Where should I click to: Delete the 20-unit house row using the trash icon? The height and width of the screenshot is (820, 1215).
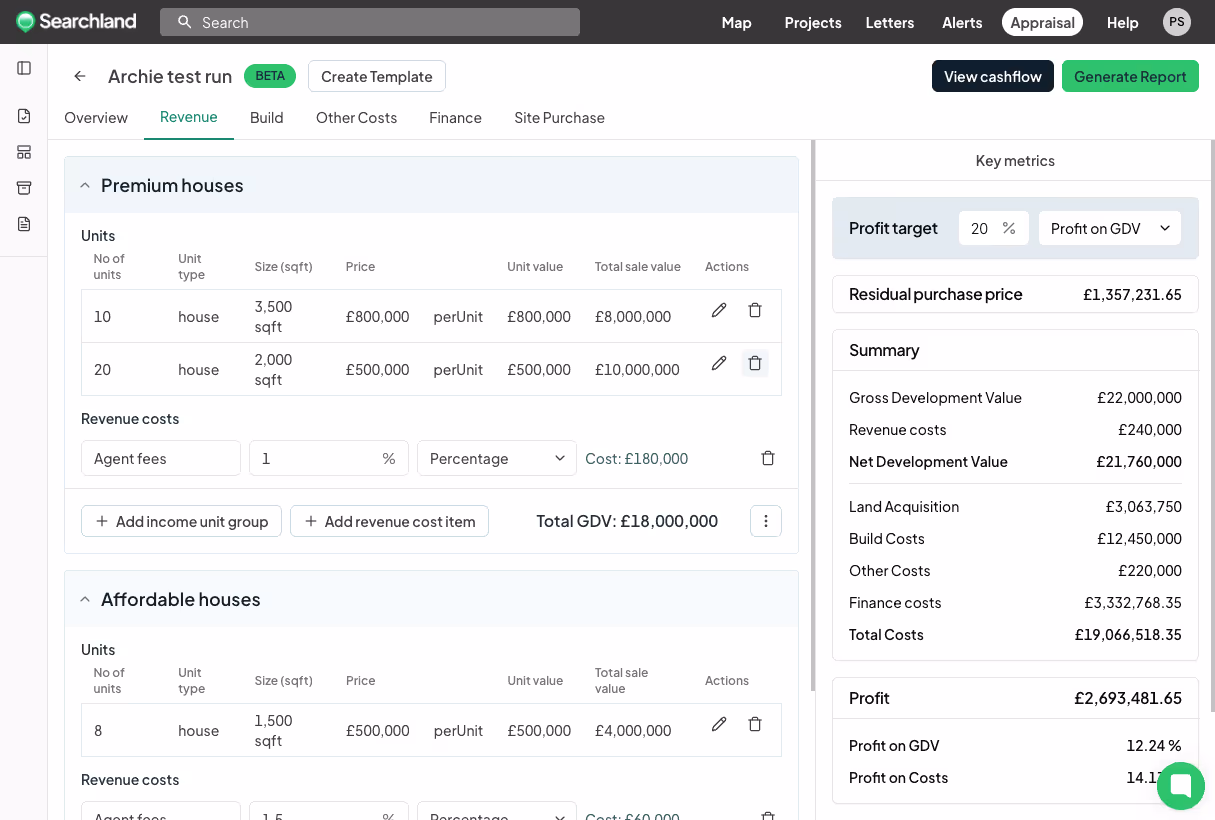[x=755, y=363]
